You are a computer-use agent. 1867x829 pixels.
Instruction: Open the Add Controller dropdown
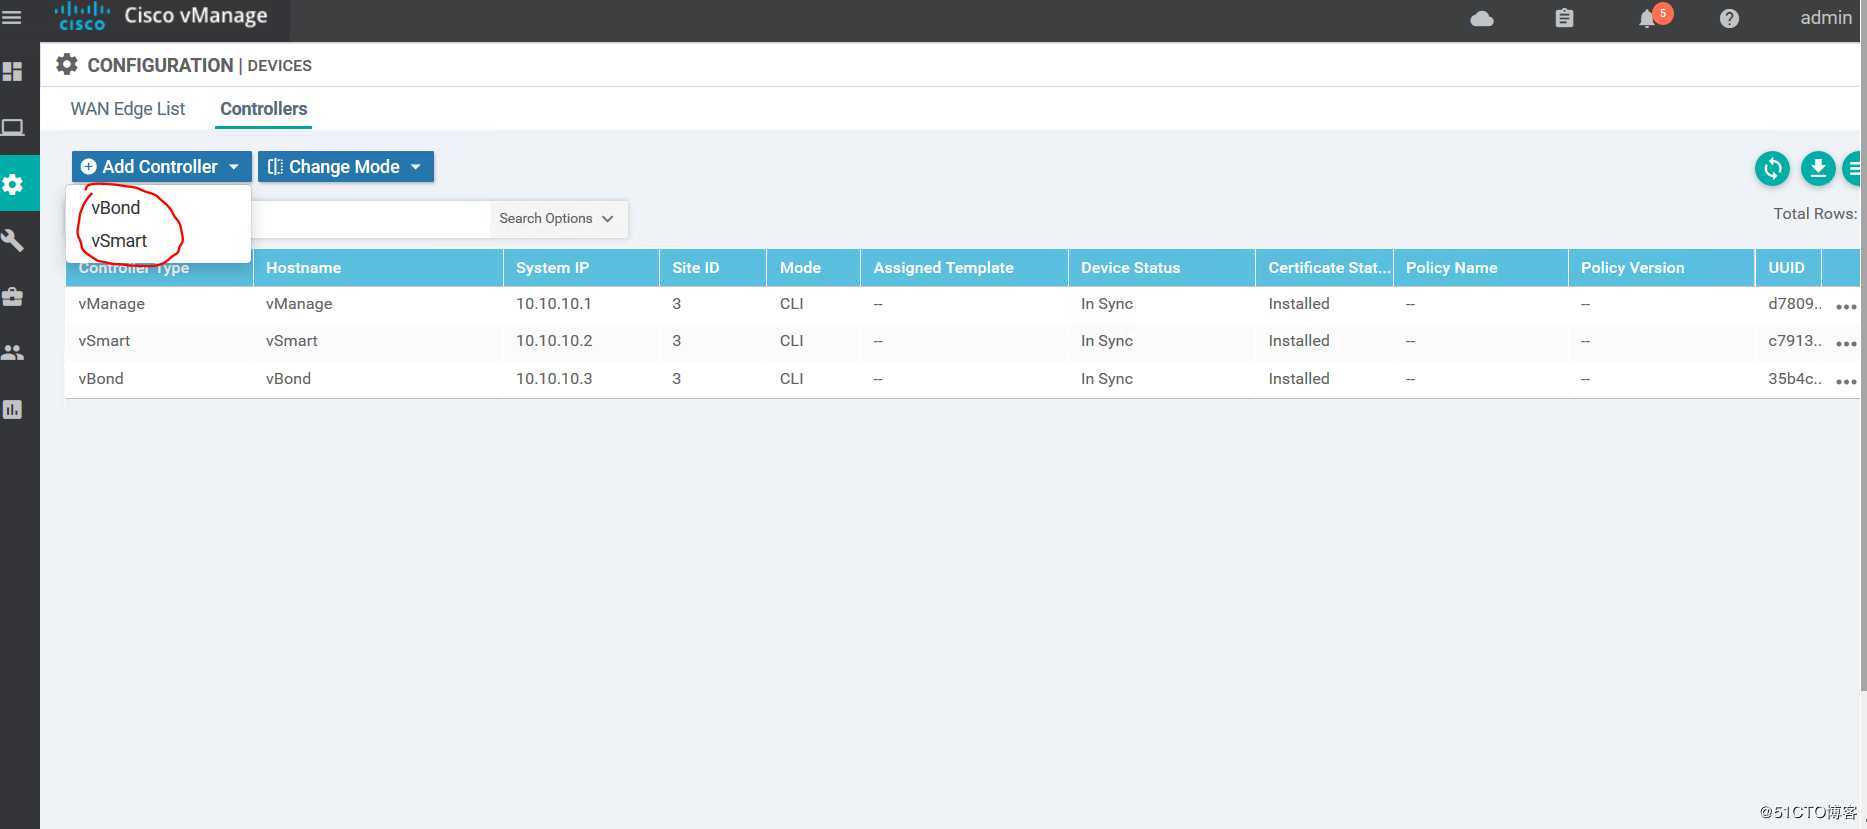pos(161,167)
